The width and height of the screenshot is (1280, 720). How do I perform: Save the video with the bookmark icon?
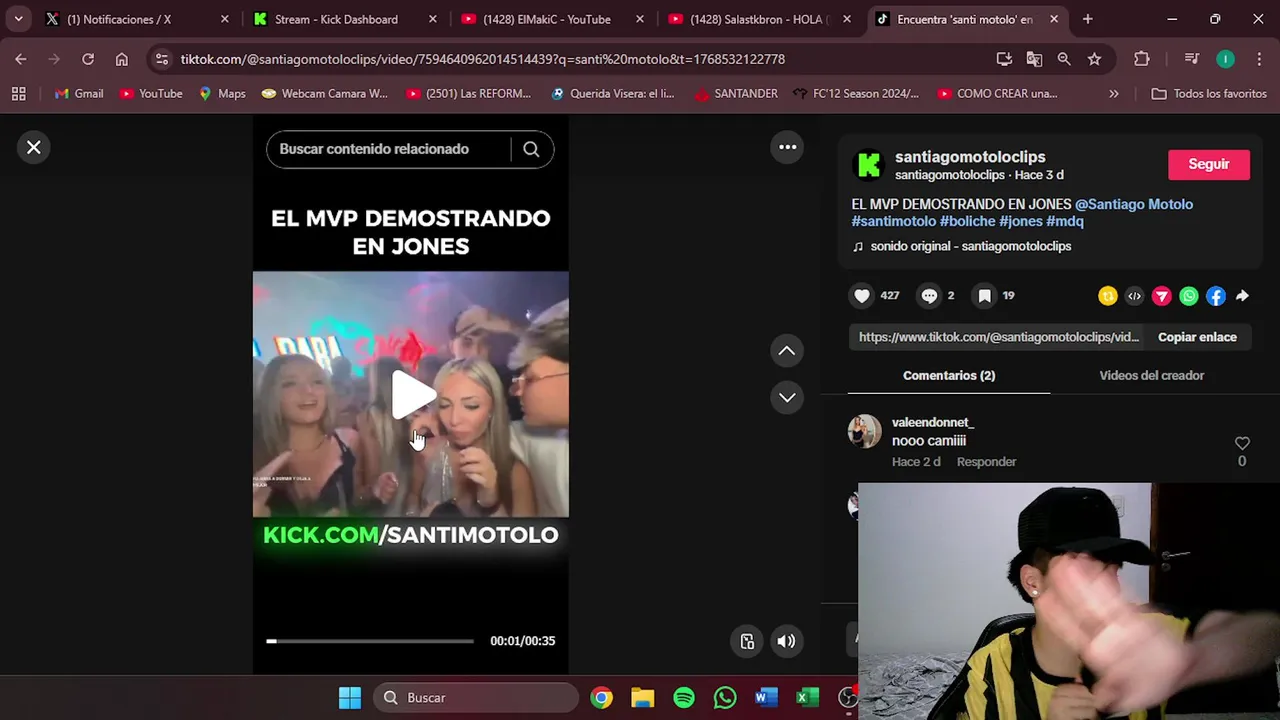[x=985, y=296]
